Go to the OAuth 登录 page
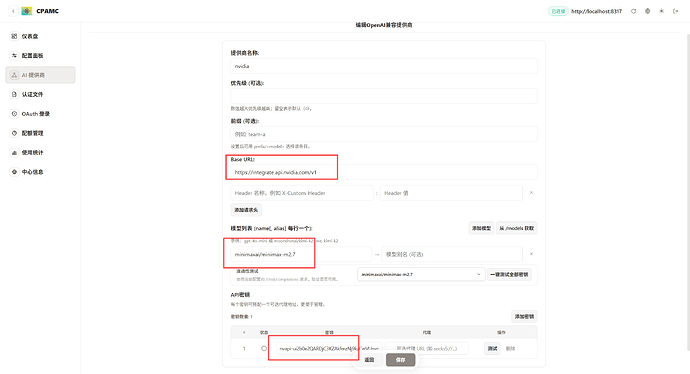Screen dimensions: 690x374 [40, 114]
